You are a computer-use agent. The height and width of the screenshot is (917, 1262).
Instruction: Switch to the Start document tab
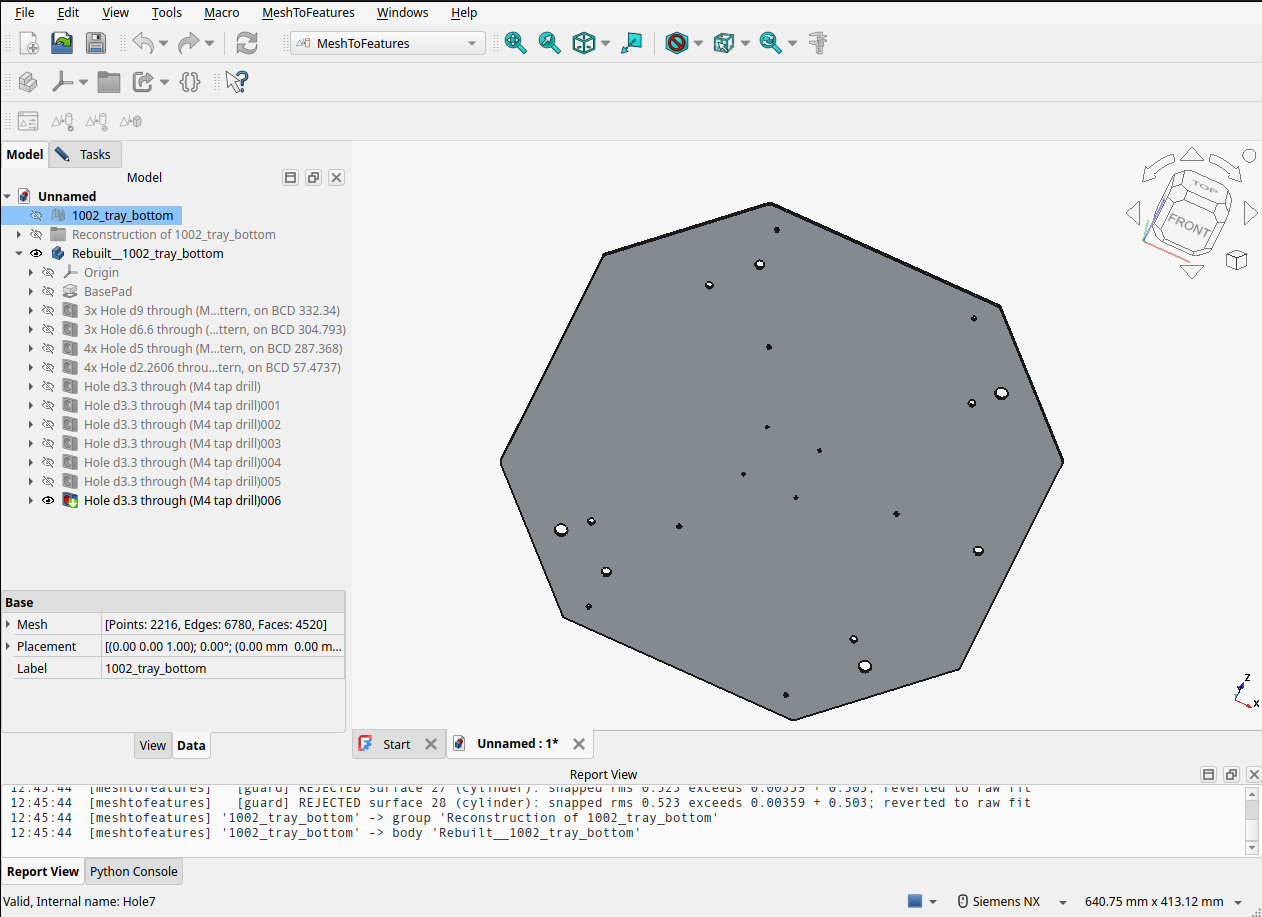[396, 744]
